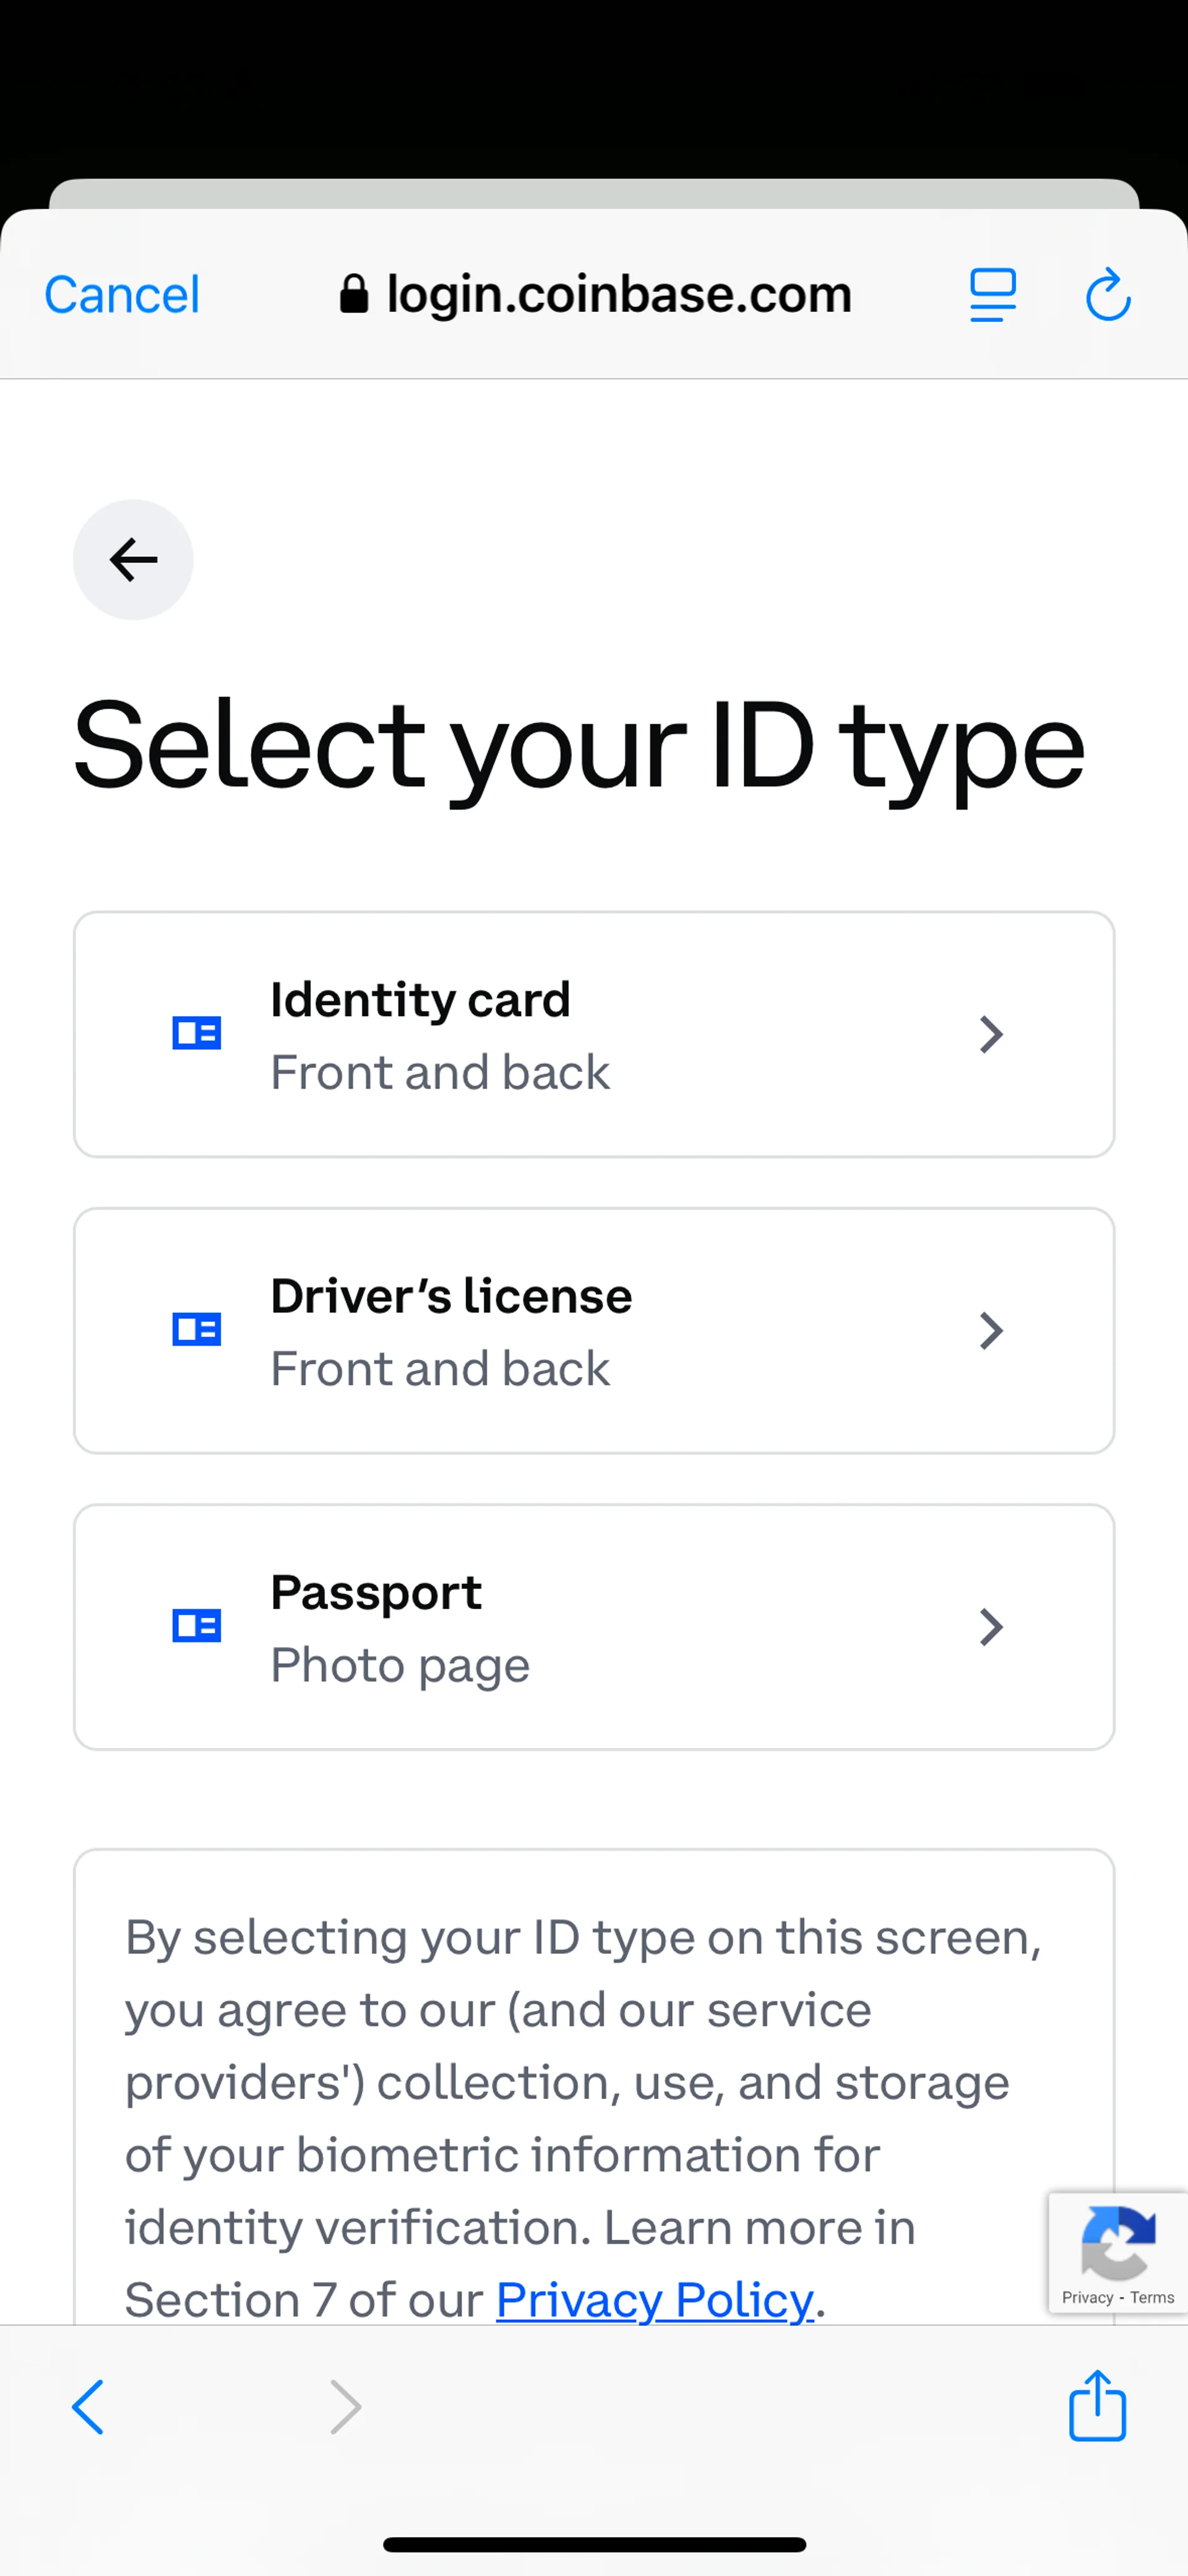Tap the Identity card ID icon
Image resolution: width=1188 pixels, height=2576 pixels.
tap(197, 1033)
